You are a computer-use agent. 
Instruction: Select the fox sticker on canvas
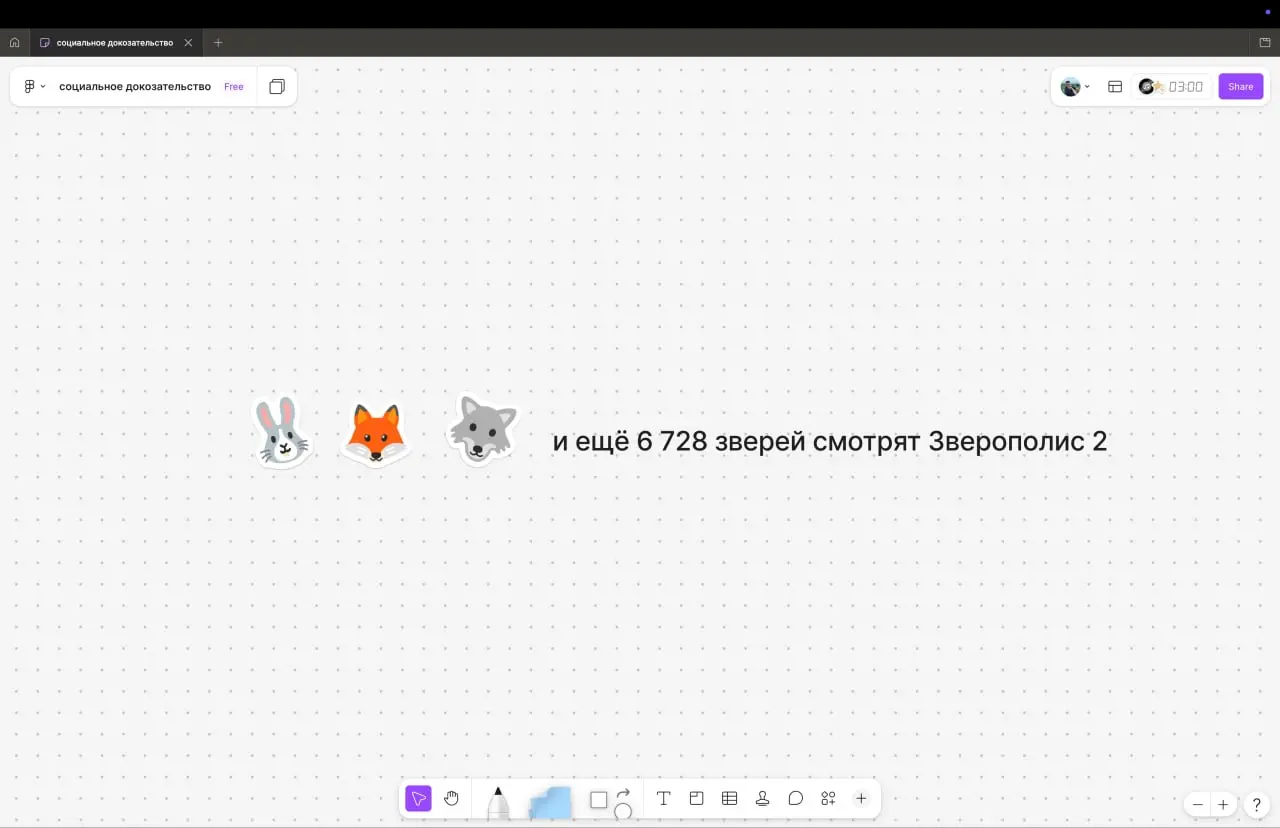(375, 435)
